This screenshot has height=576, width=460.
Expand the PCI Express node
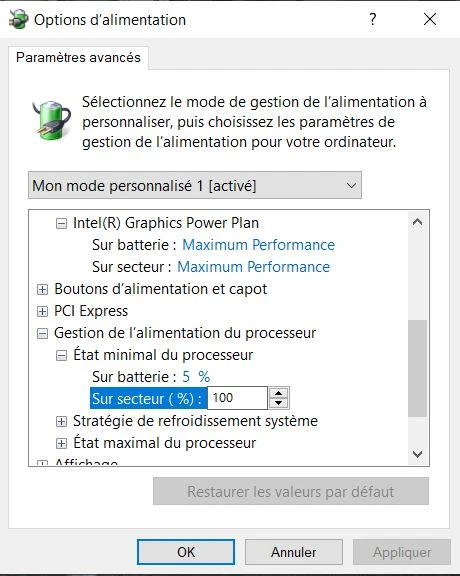click(x=42, y=312)
